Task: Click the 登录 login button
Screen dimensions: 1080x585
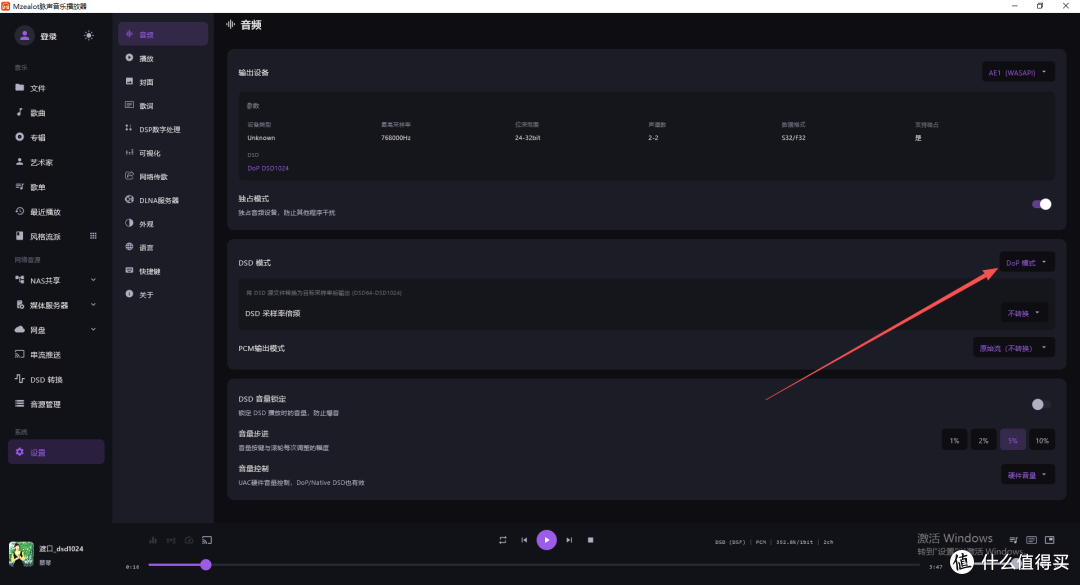Action: (48, 37)
